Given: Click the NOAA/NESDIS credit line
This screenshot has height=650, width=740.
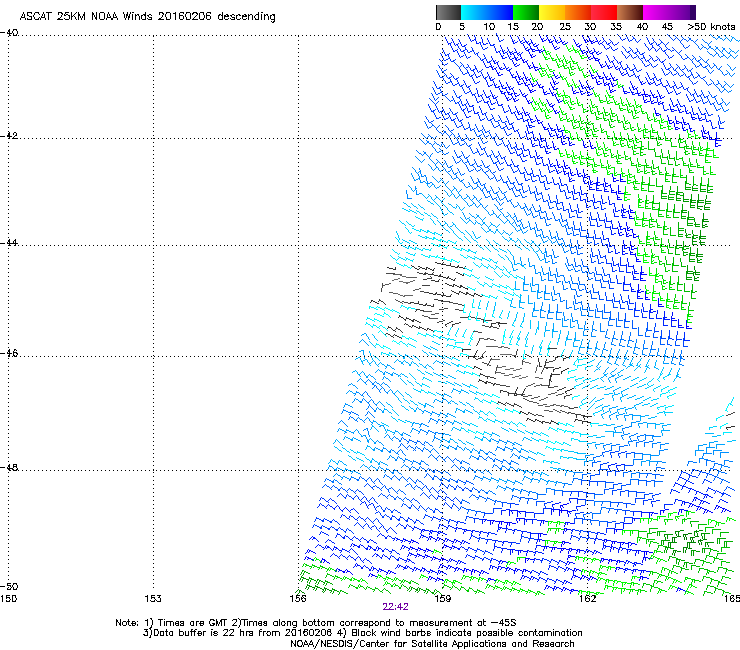Looking at the screenshot, I should tap(432, 644).
